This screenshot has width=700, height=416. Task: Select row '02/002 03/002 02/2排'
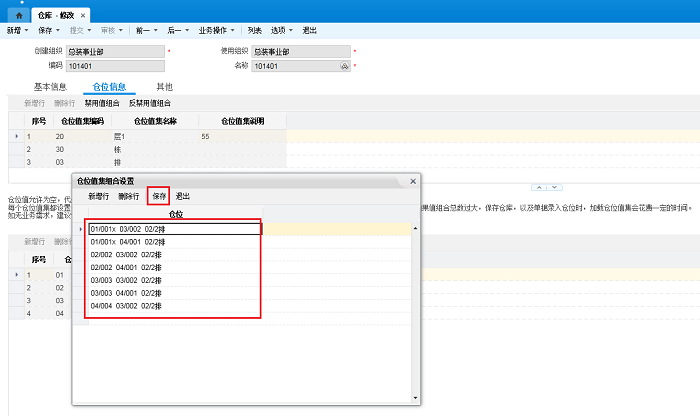175,255
